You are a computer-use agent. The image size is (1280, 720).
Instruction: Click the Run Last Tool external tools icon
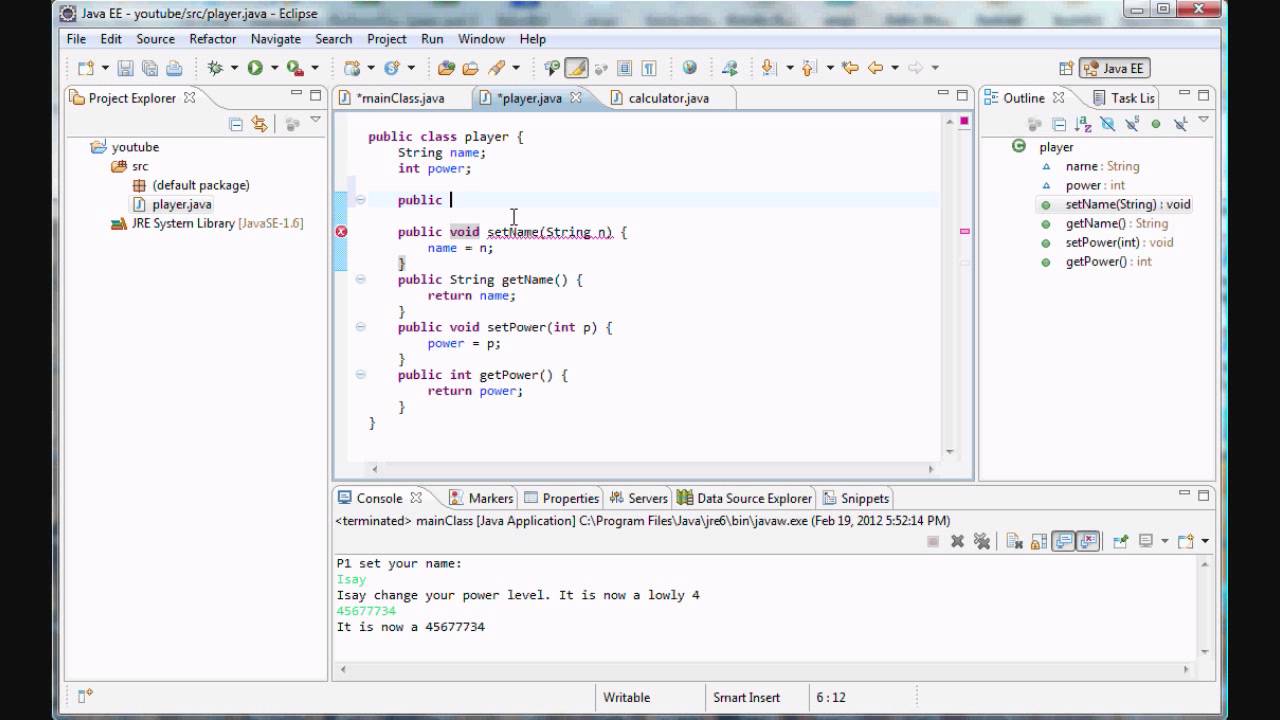pos(295,68)
